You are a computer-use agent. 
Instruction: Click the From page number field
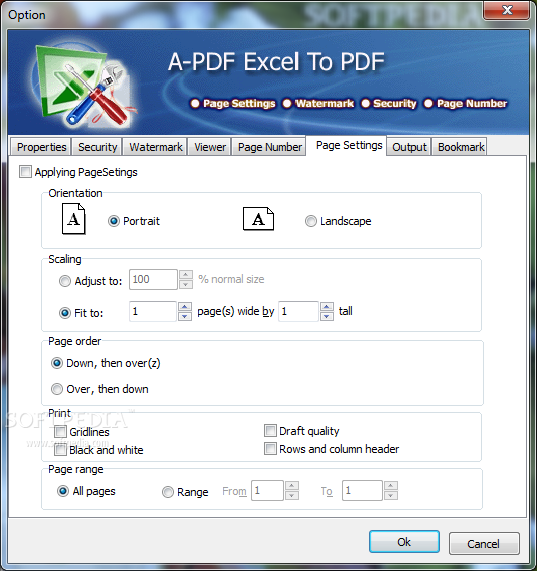tap(268, 491)
